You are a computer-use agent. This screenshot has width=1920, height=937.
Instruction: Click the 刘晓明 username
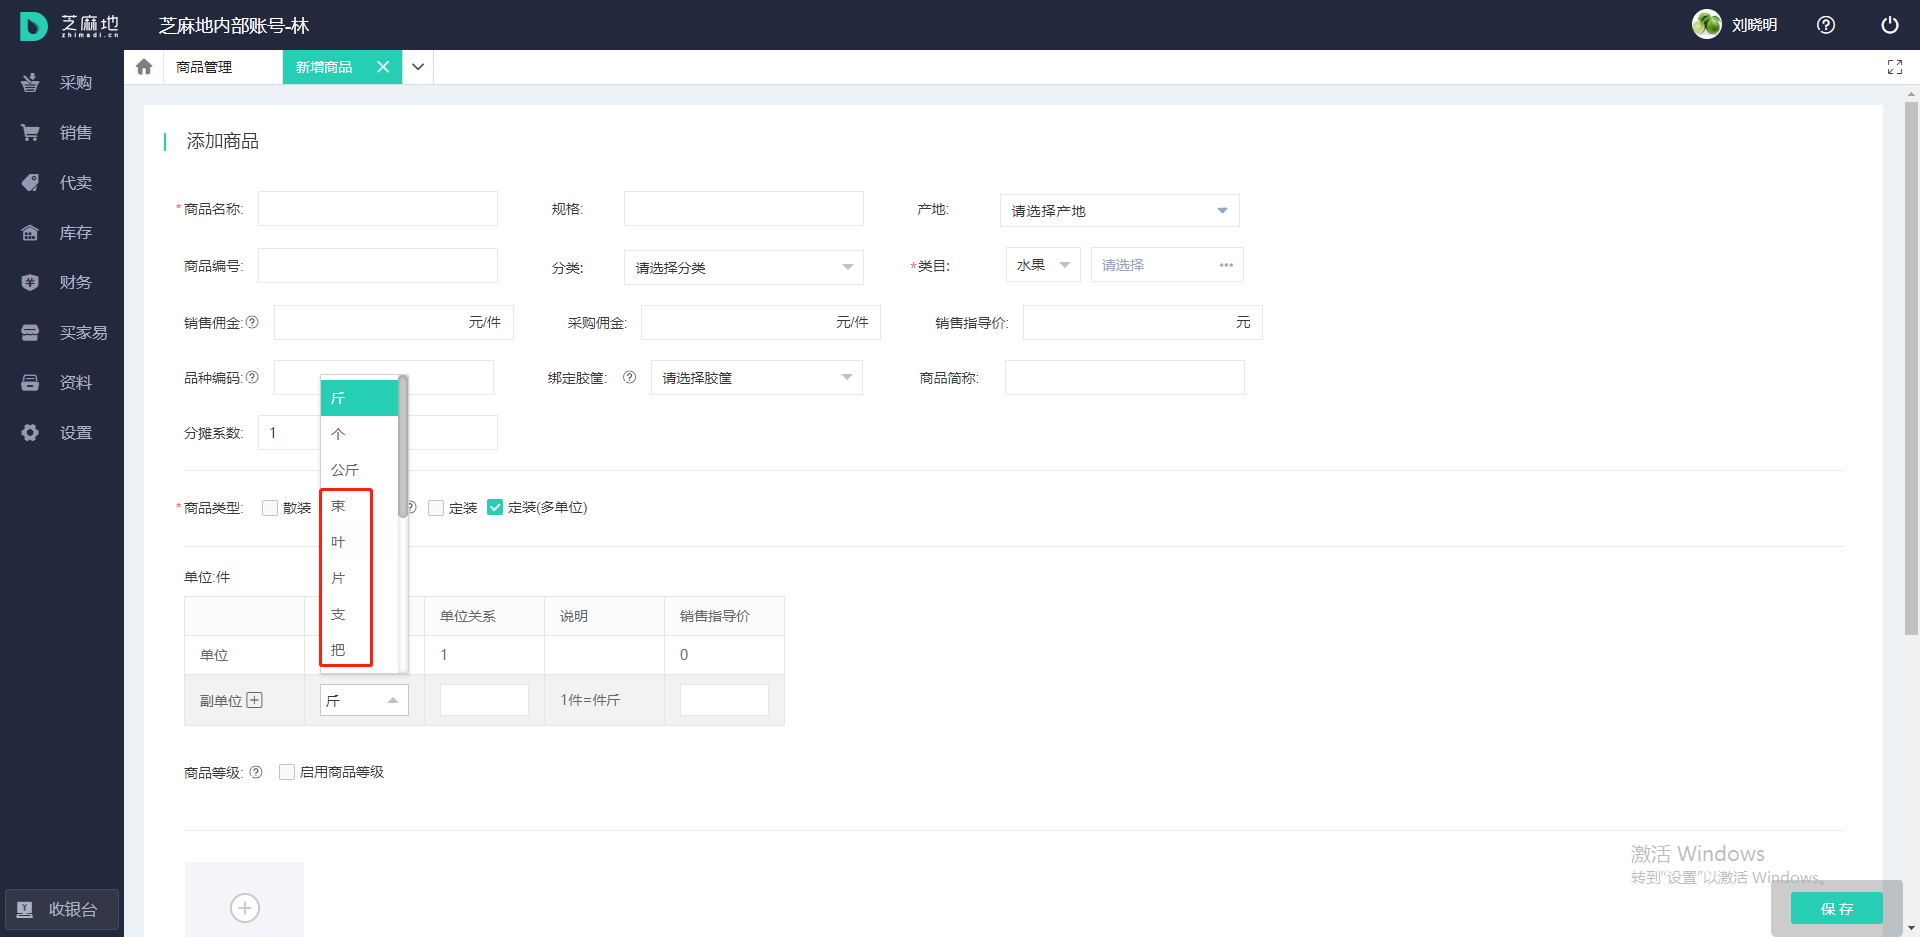pos(1754,25)
